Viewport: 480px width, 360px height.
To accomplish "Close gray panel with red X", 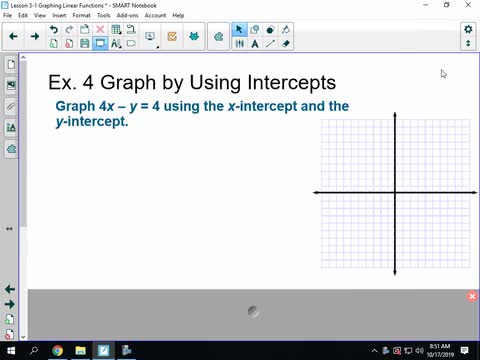I will coord(472,296).
